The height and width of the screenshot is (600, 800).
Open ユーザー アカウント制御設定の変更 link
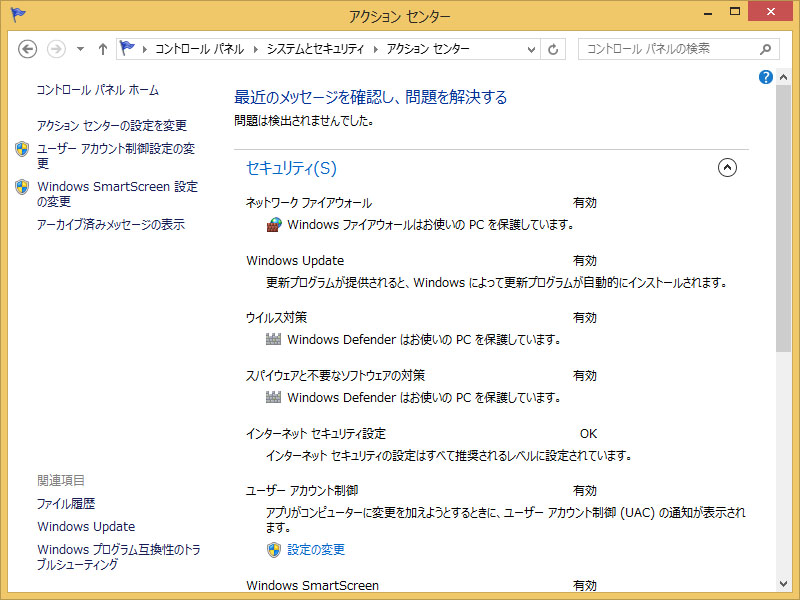[x=116, y=156]
